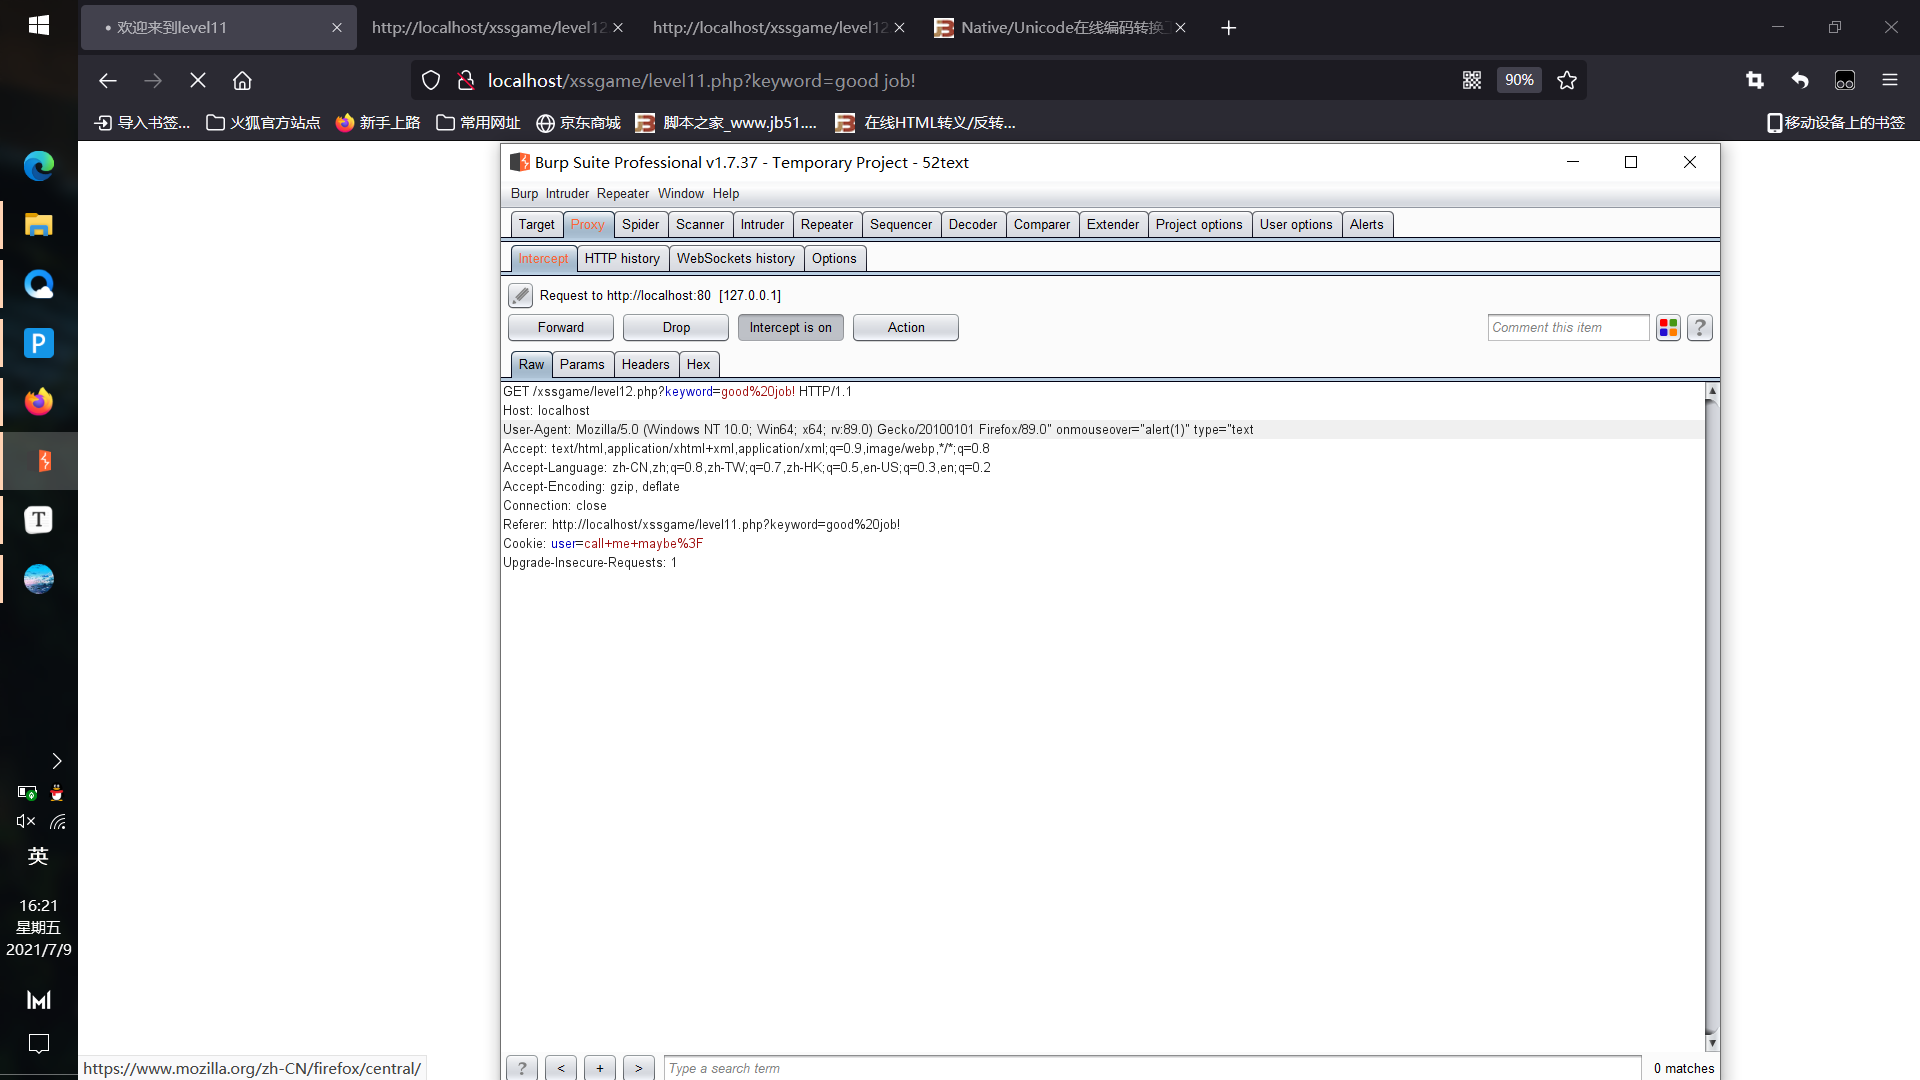The image size is (1920, 1080).
Task: Click the screenshot crop tool icon
Action: [1755, 80]
